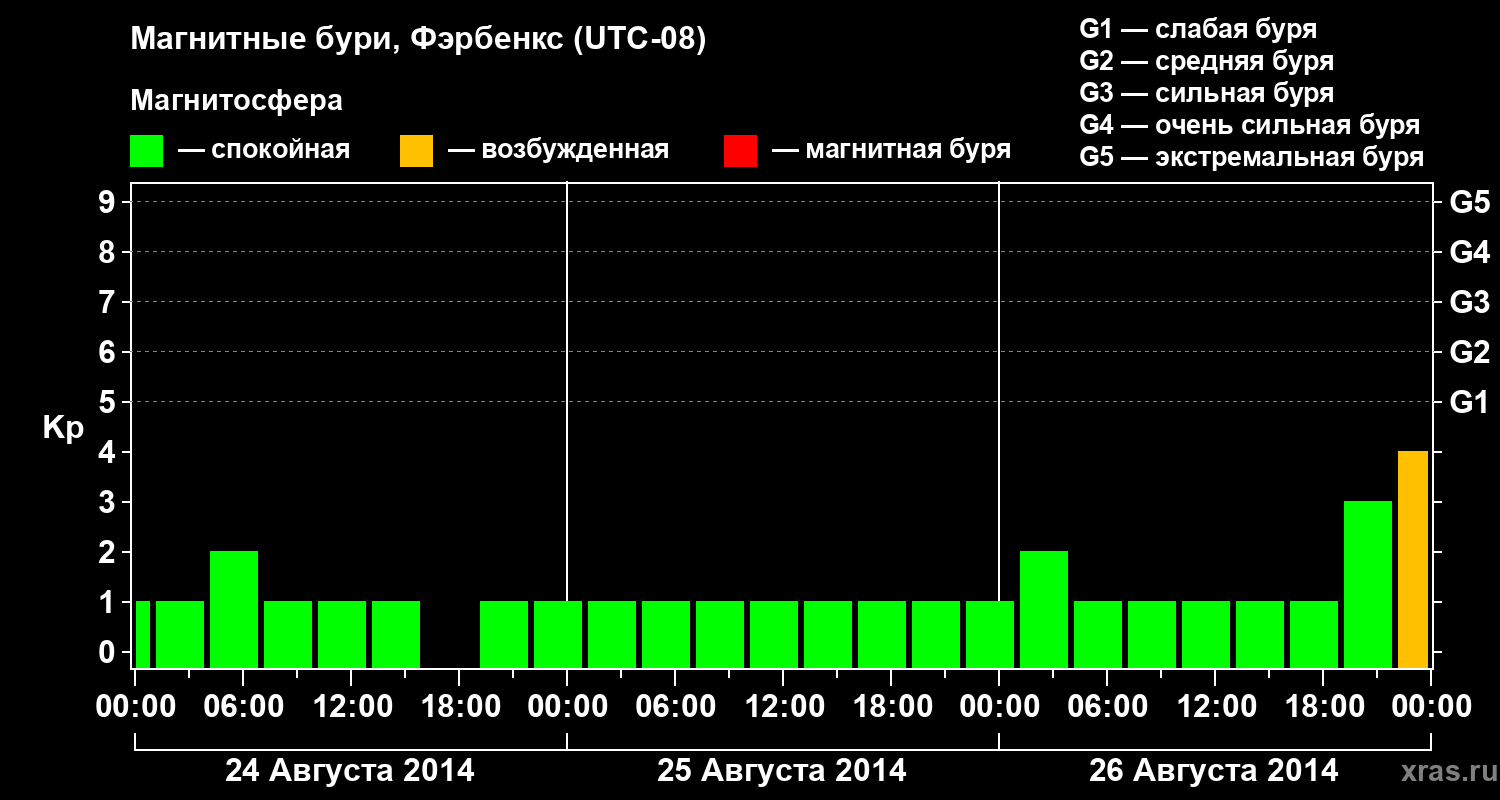Click 'G4 — очень сильная буря' legend line
The width and height of the screenshot is (1500, 800).
1249,125
